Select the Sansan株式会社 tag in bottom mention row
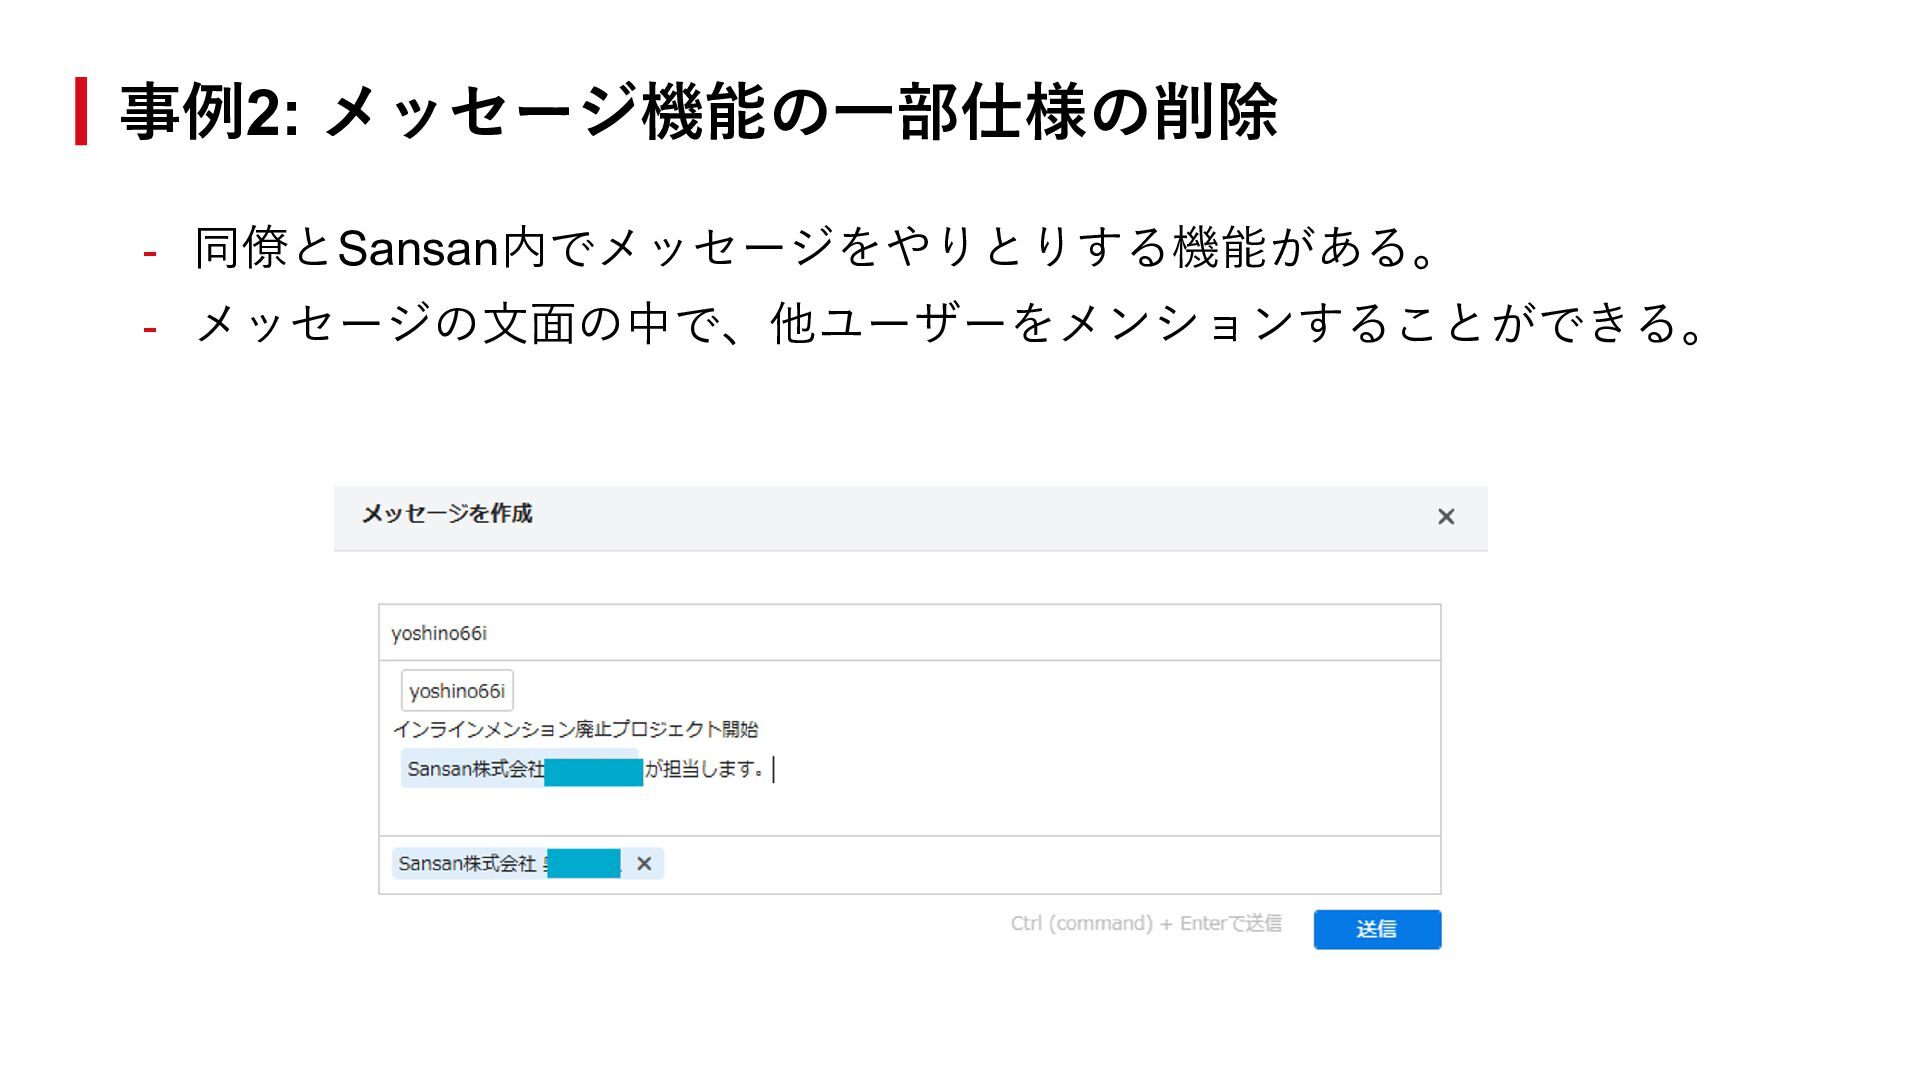The width and height of the screenshot is (1920, 1080). point(467,864)
